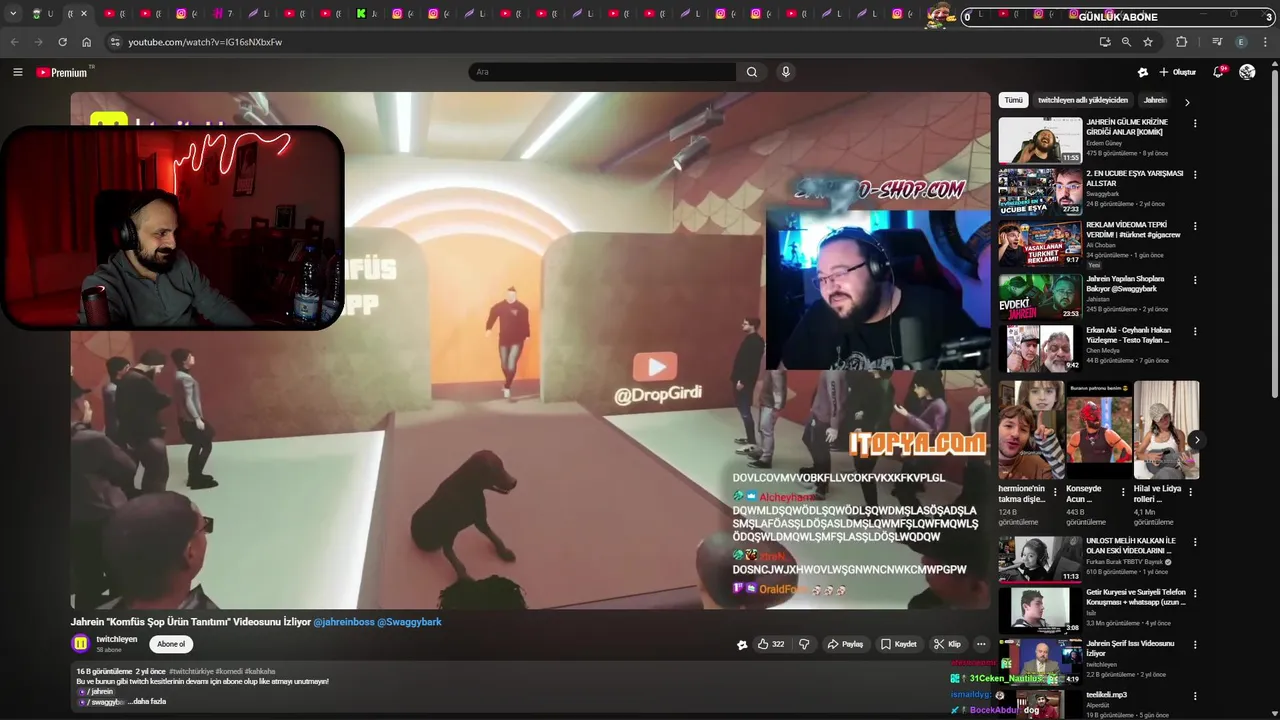Expand description with ...daha fazla
This screenshot has width=1280, height=720.
point(147,701)
